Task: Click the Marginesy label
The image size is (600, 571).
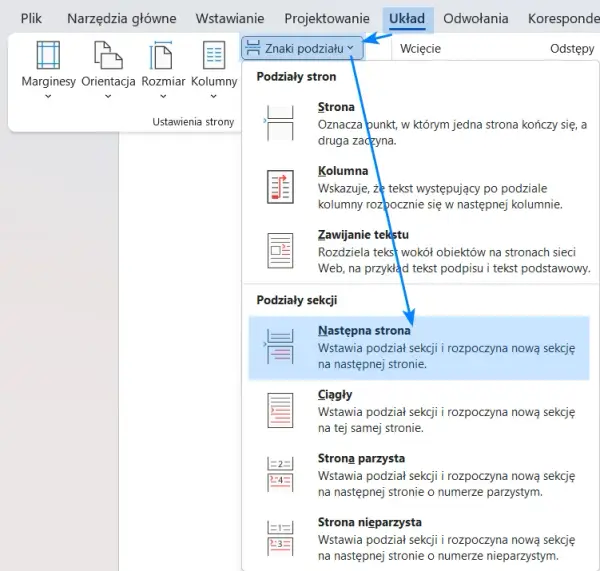Action: coord(49,82)
